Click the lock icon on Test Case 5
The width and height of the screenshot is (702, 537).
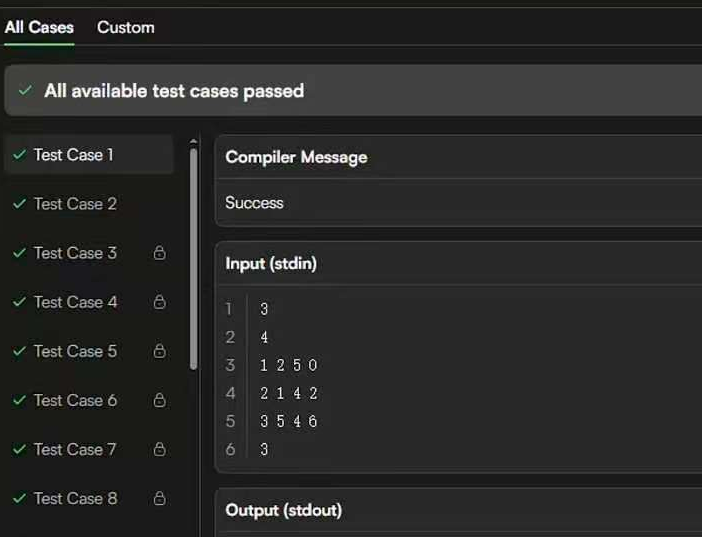159,351
